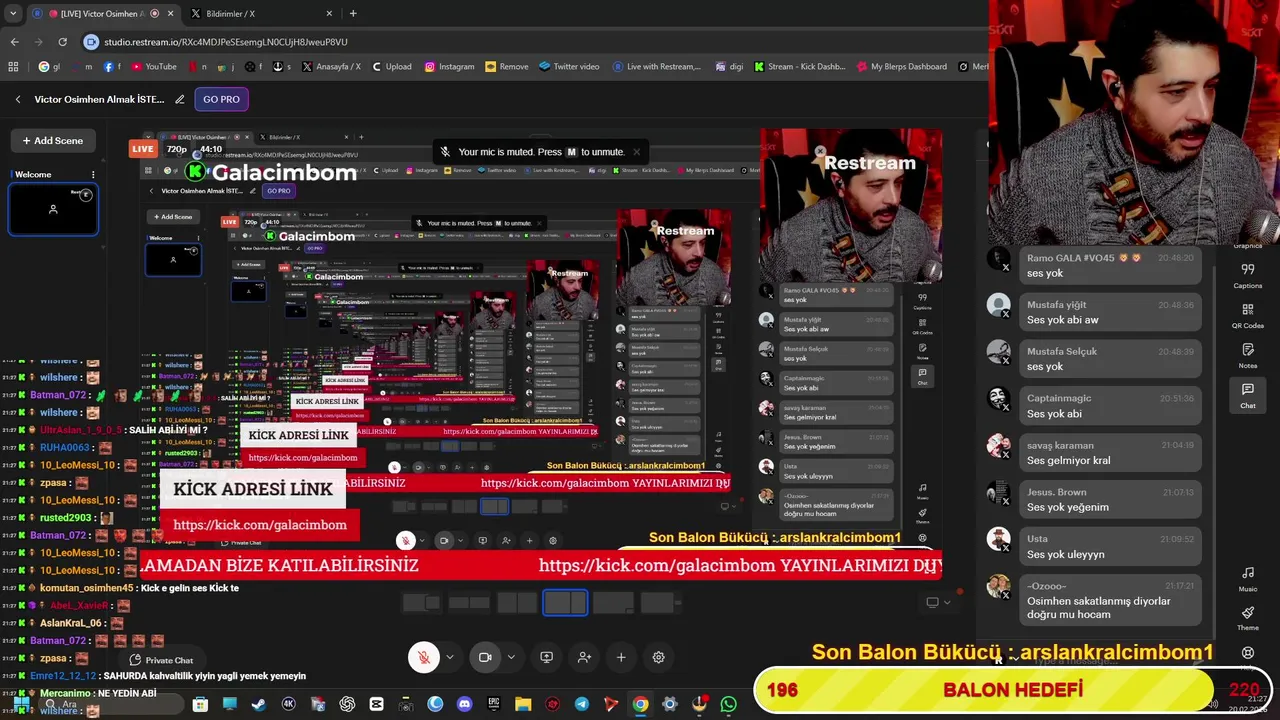Open Telegram from the taskbar

581,704
